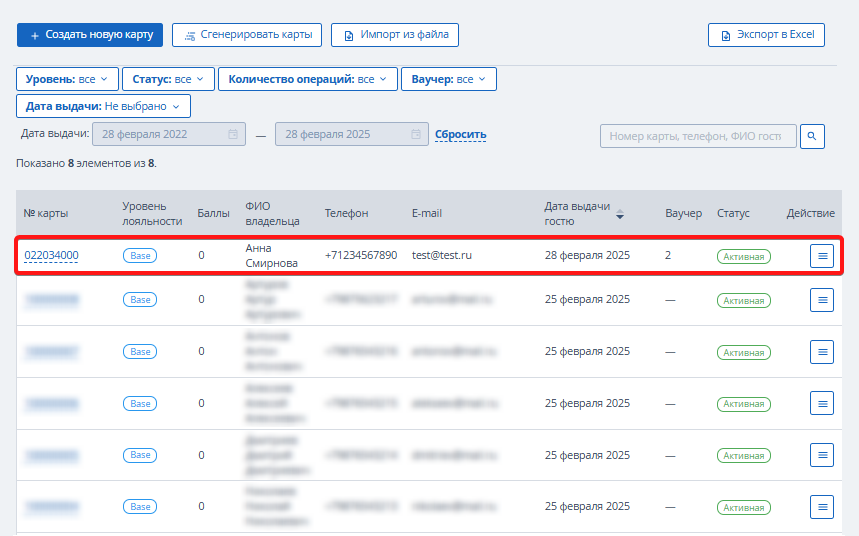Click Импорт из файла button
Image resolution: width=859 pixels, height=536 pixels.
coord(395,35)
